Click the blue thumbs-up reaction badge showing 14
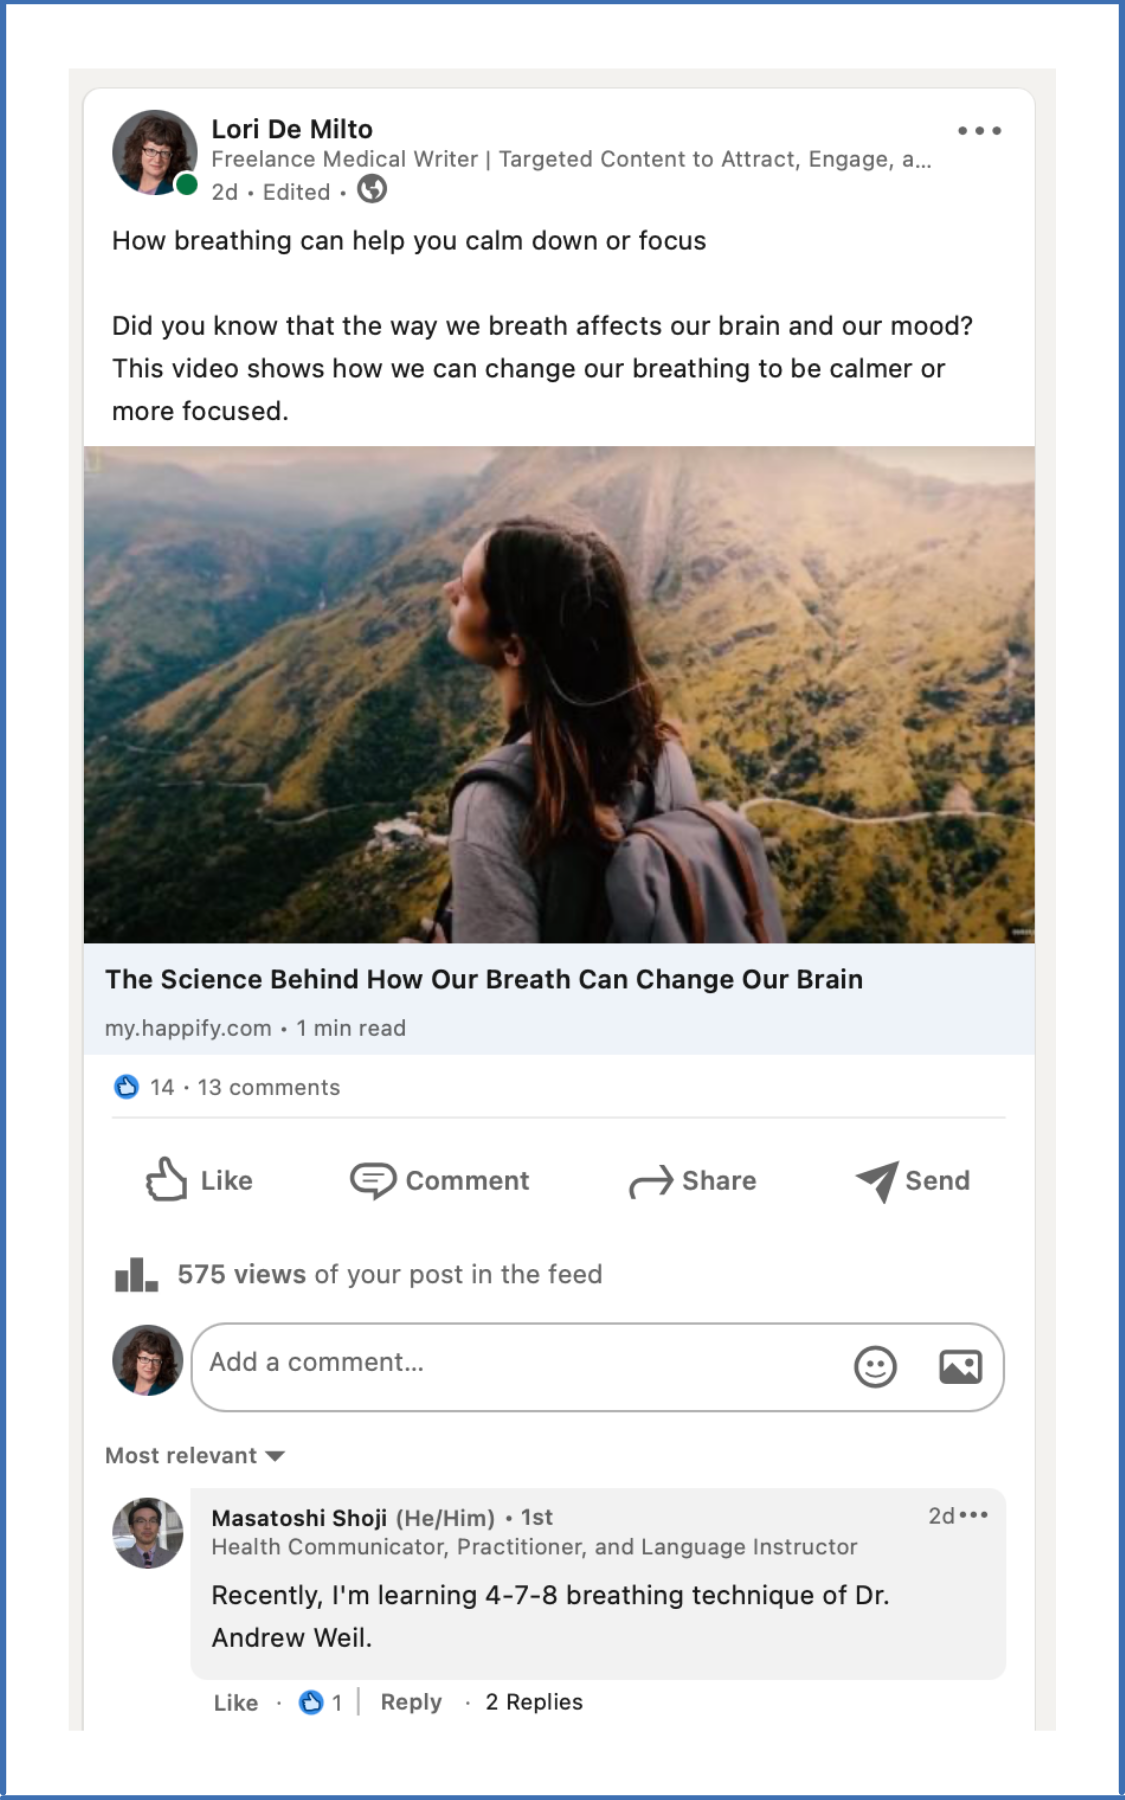Screen dimensions: 1125x1800 [127, 1086]
